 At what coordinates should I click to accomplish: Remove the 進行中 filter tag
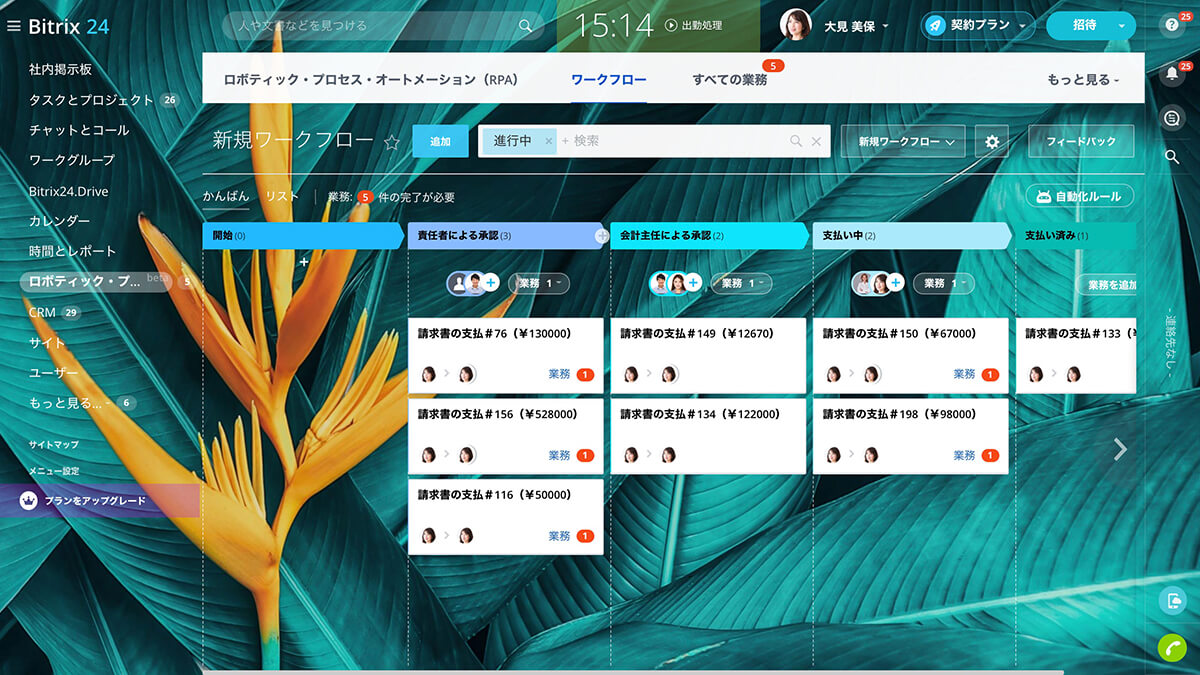(x=548, y=142)
